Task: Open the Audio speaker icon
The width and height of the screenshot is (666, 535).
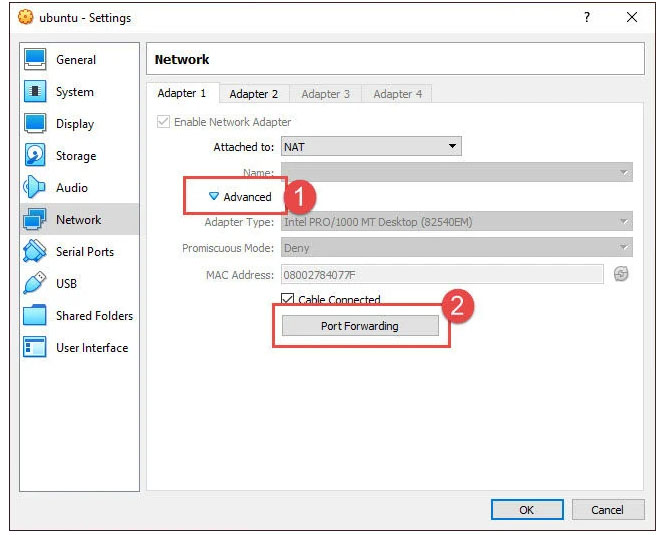Action: (35, 188)
